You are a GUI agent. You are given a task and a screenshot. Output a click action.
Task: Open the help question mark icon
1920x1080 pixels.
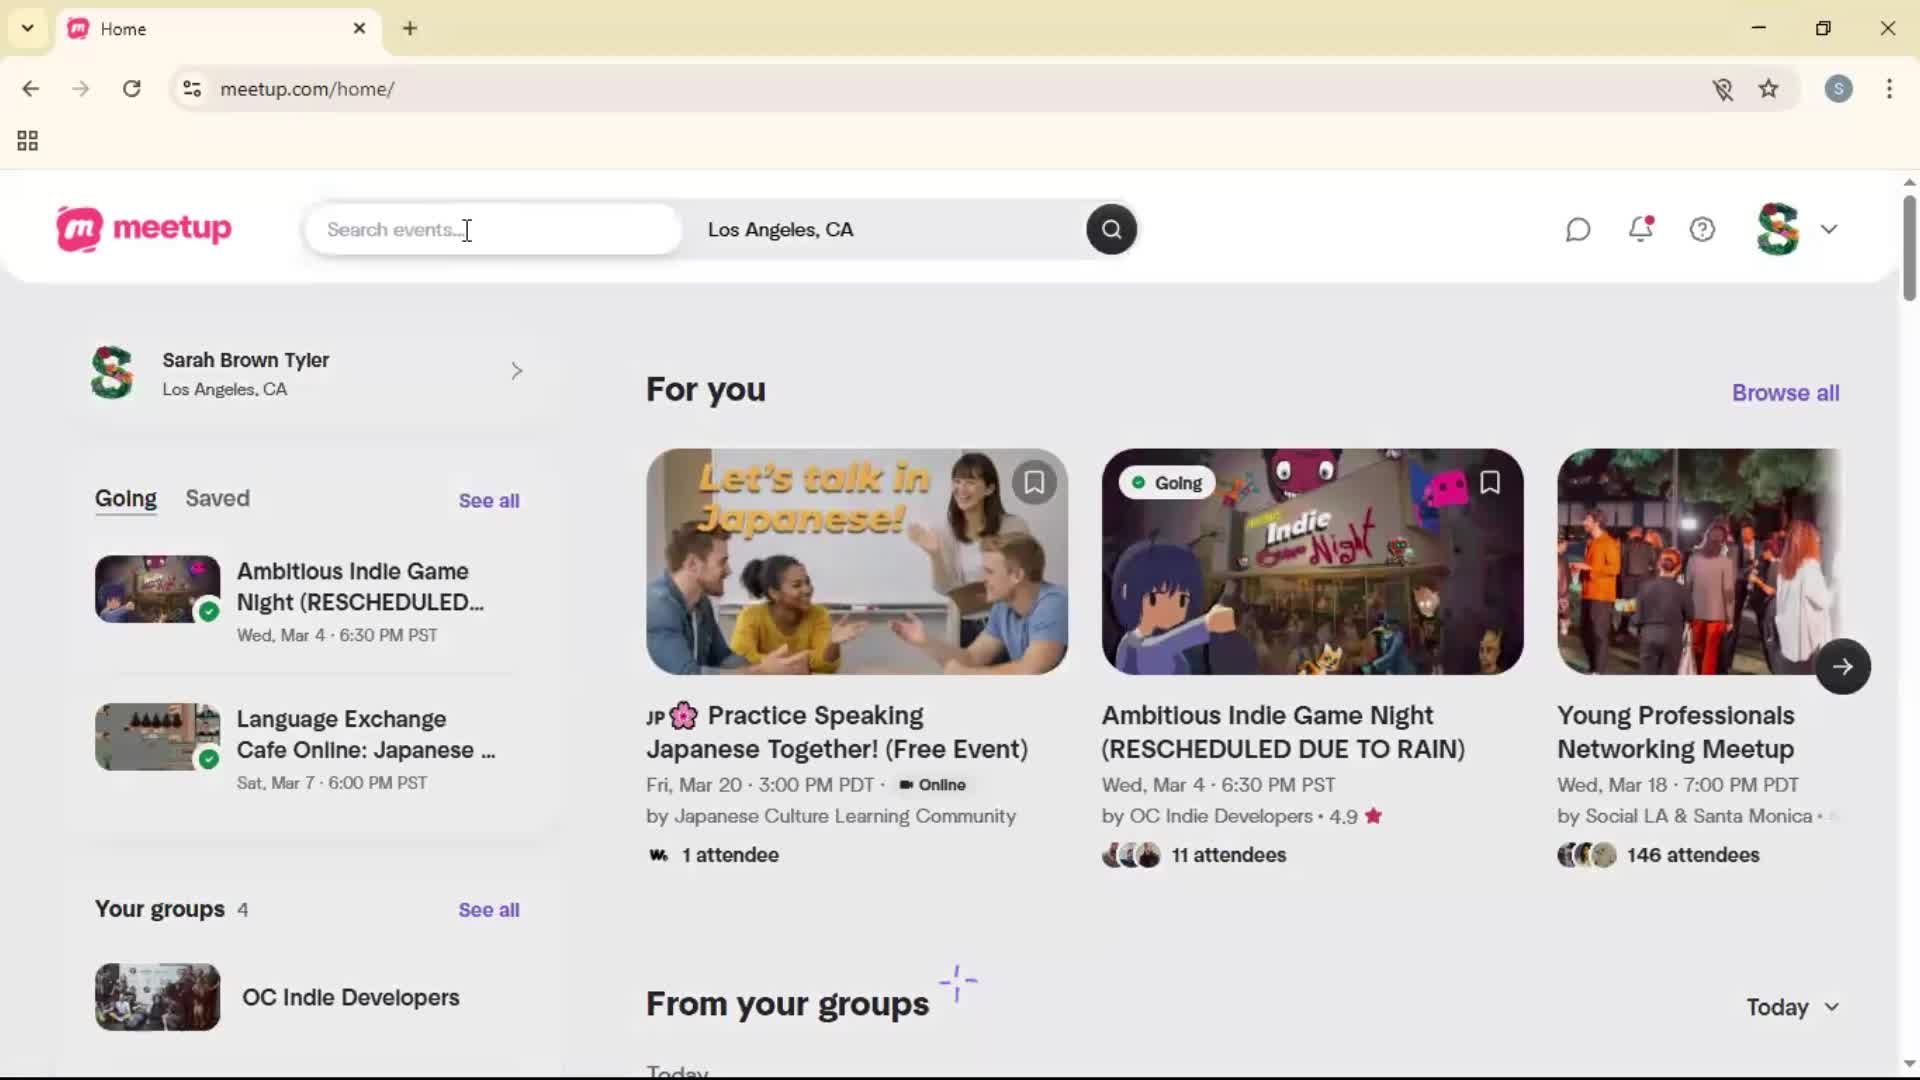tap(1703, 229)
